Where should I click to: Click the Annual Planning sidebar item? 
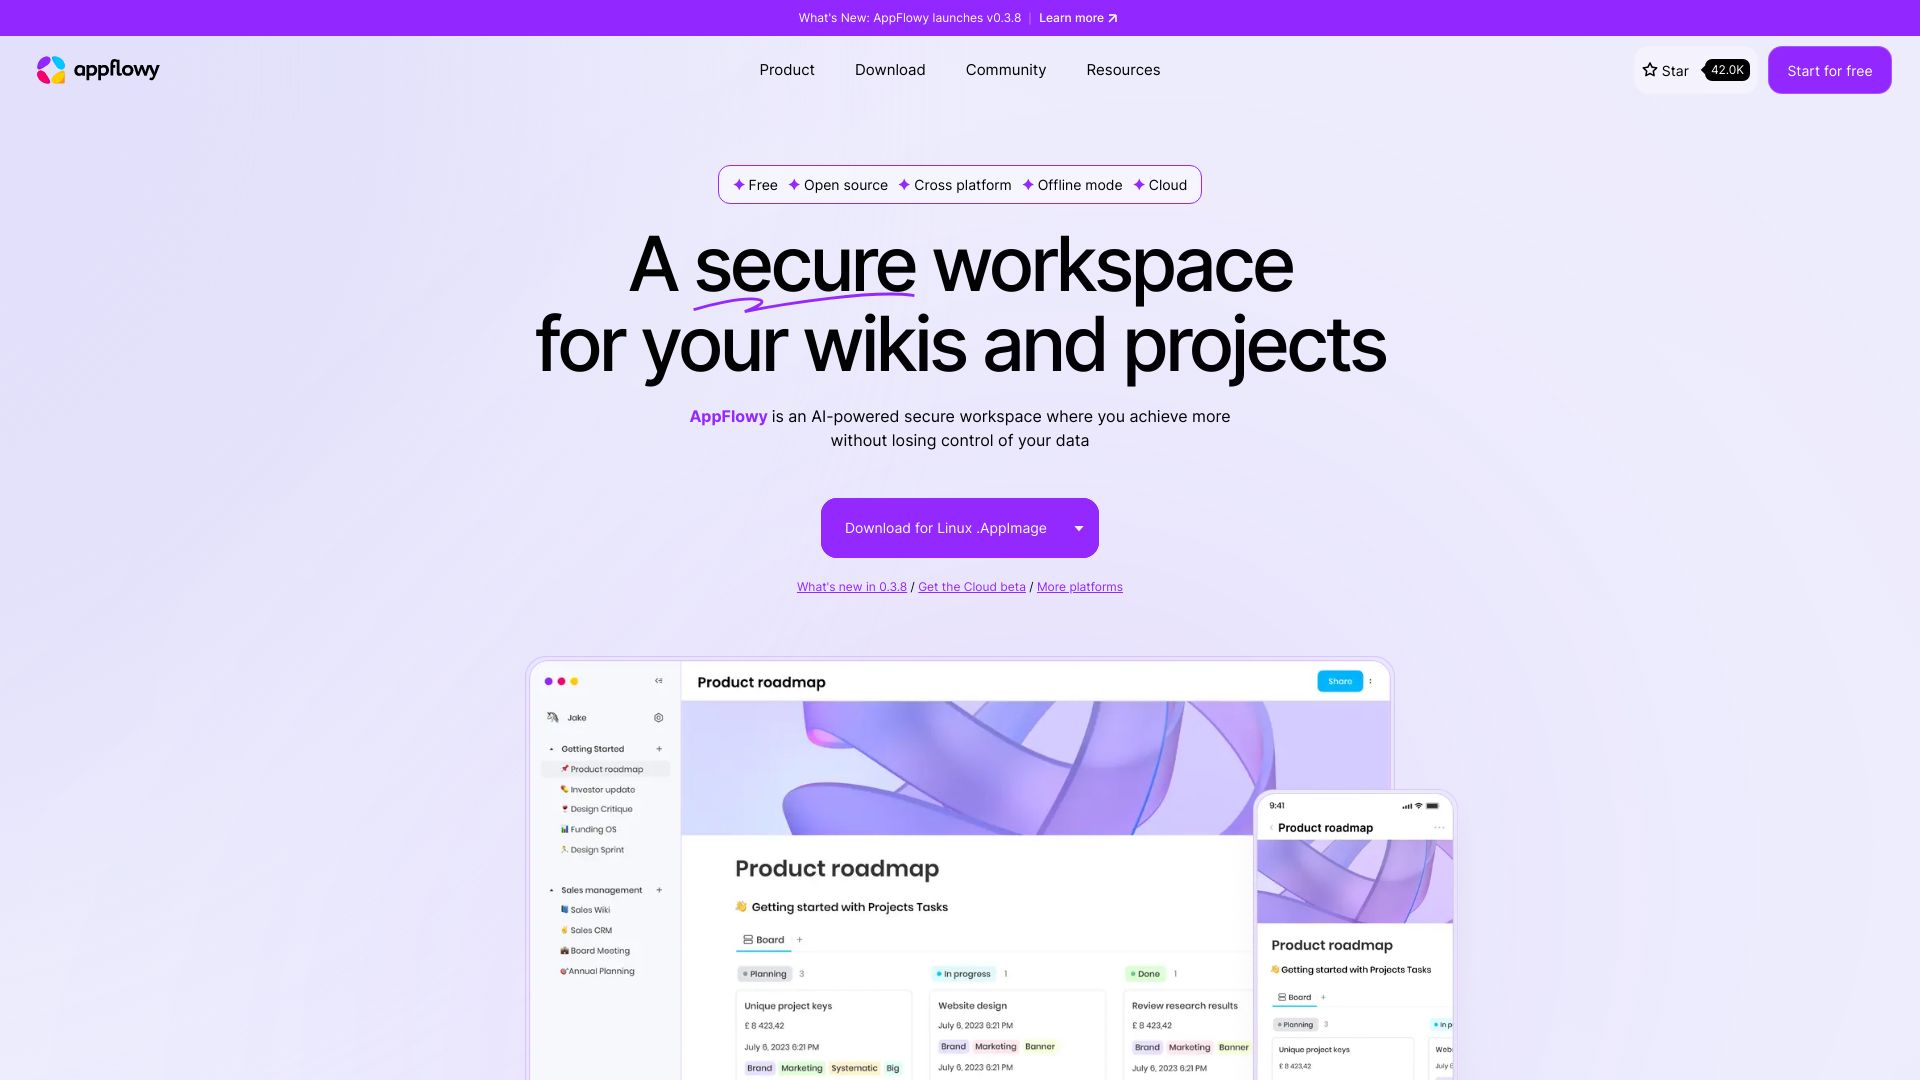[x=599, y=971]
